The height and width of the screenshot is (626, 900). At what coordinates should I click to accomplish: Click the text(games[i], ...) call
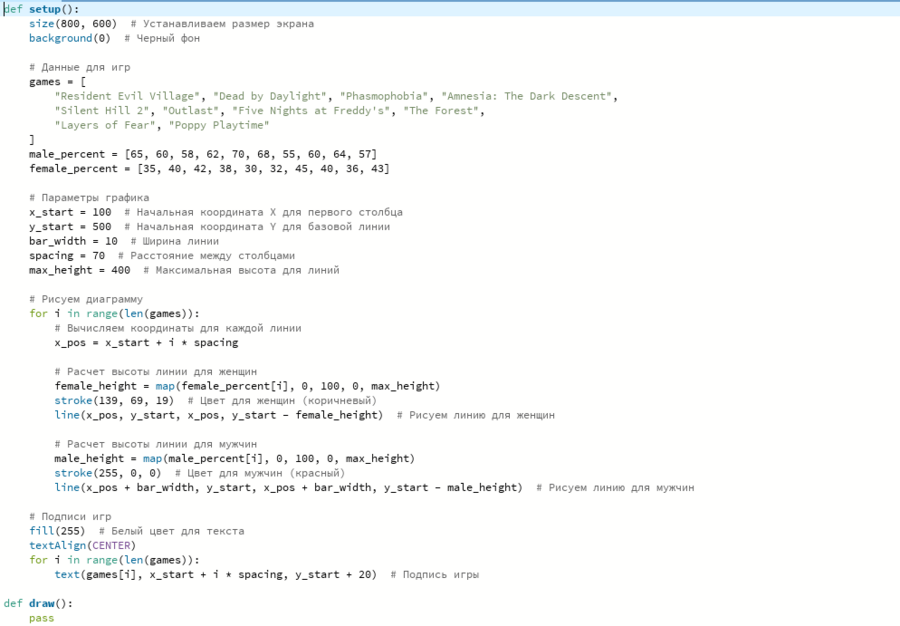pos(216,575)
